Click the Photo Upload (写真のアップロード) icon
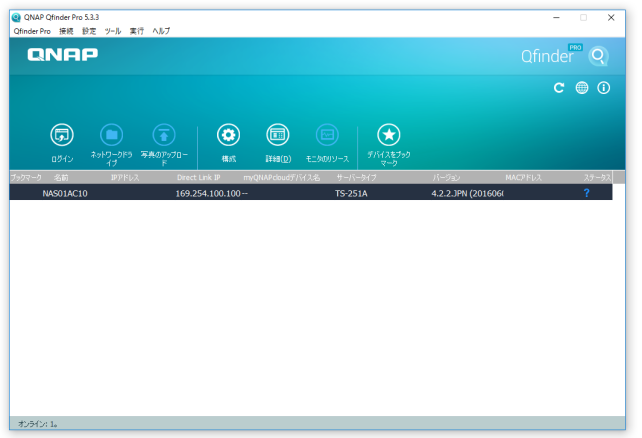This screenshot has height=438, width=642. [x=164, y=135]
